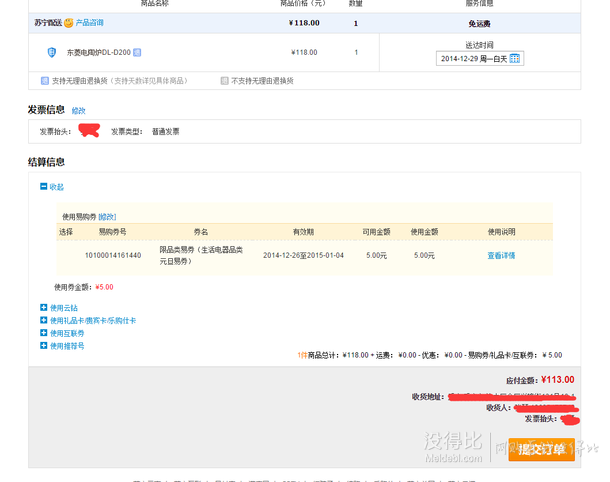Click 修改 link beside 使用易购券
The height and width of the screenshot is (482, 610).
click(107, 217)
